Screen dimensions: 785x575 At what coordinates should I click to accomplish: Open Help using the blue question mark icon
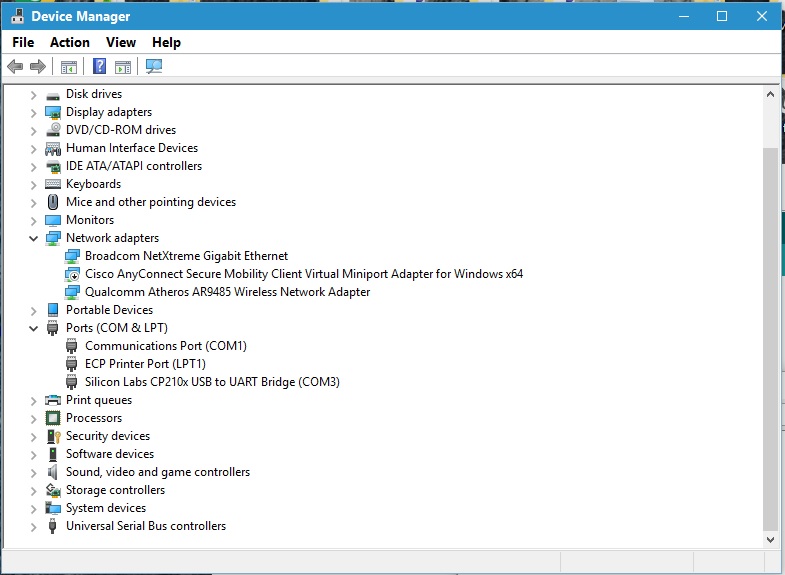99,67
